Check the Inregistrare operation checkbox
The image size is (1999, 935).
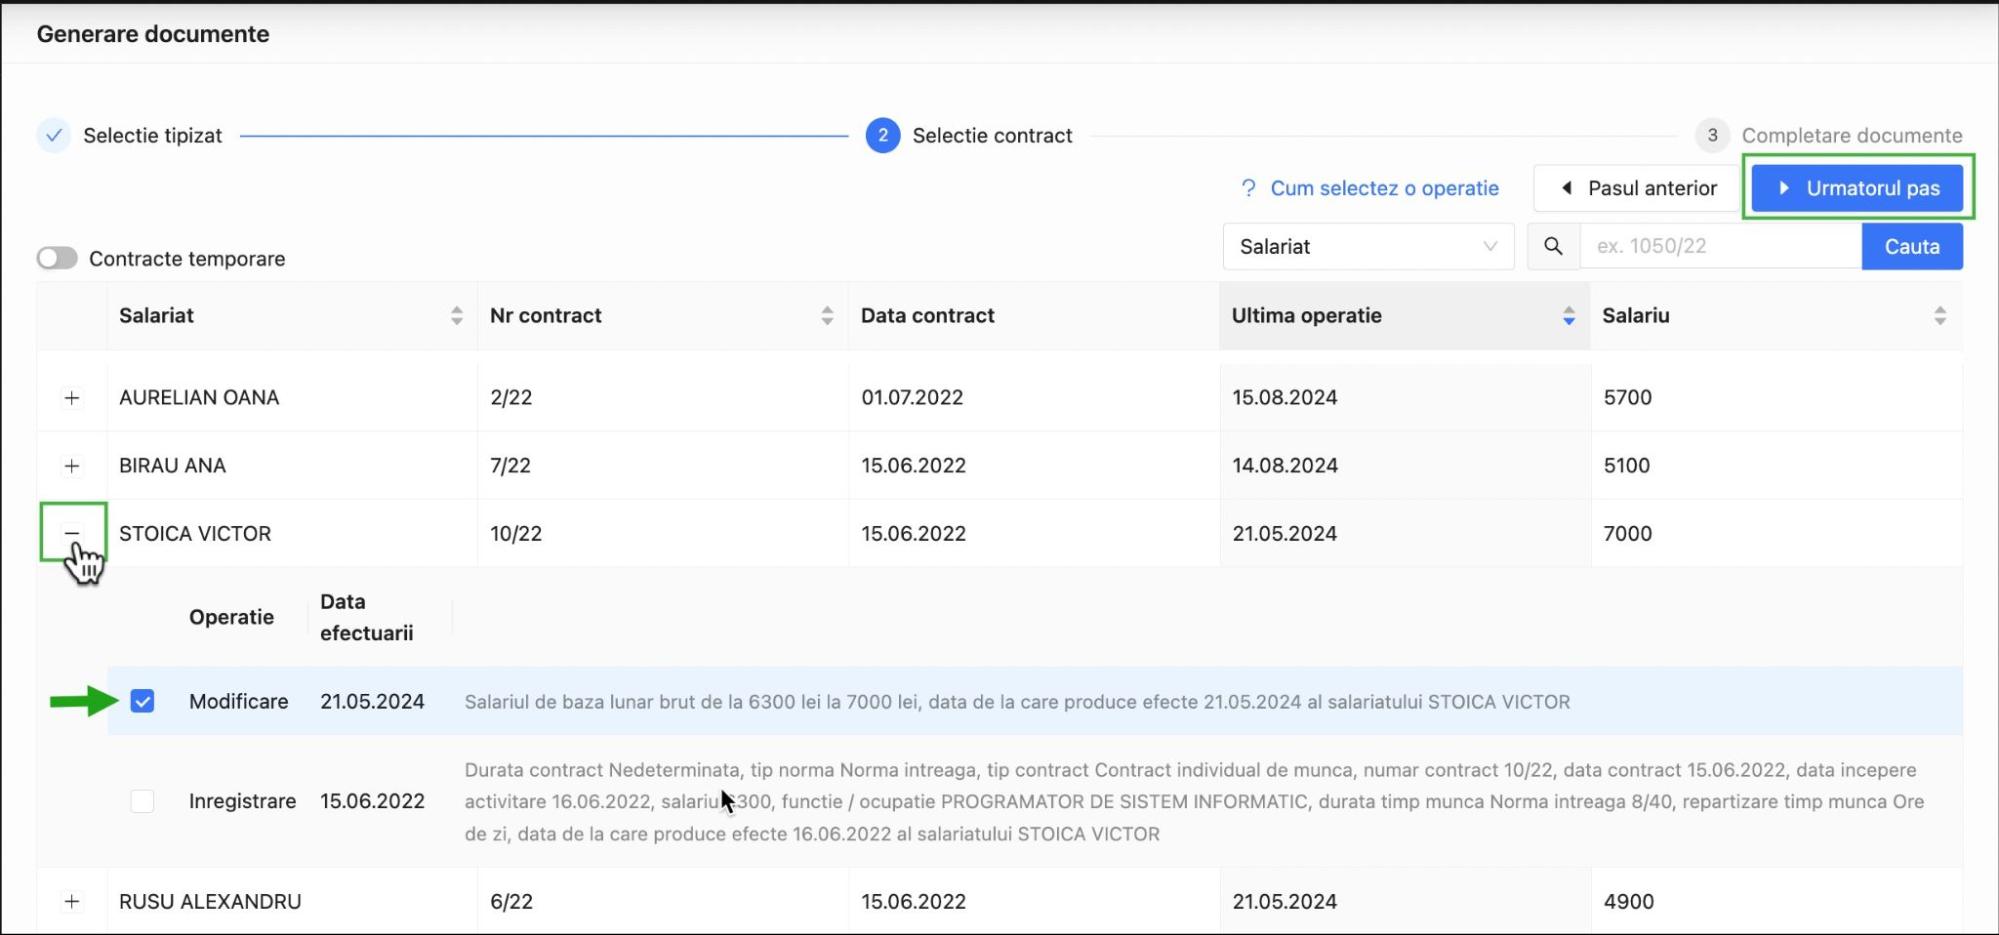pos(142,801)
